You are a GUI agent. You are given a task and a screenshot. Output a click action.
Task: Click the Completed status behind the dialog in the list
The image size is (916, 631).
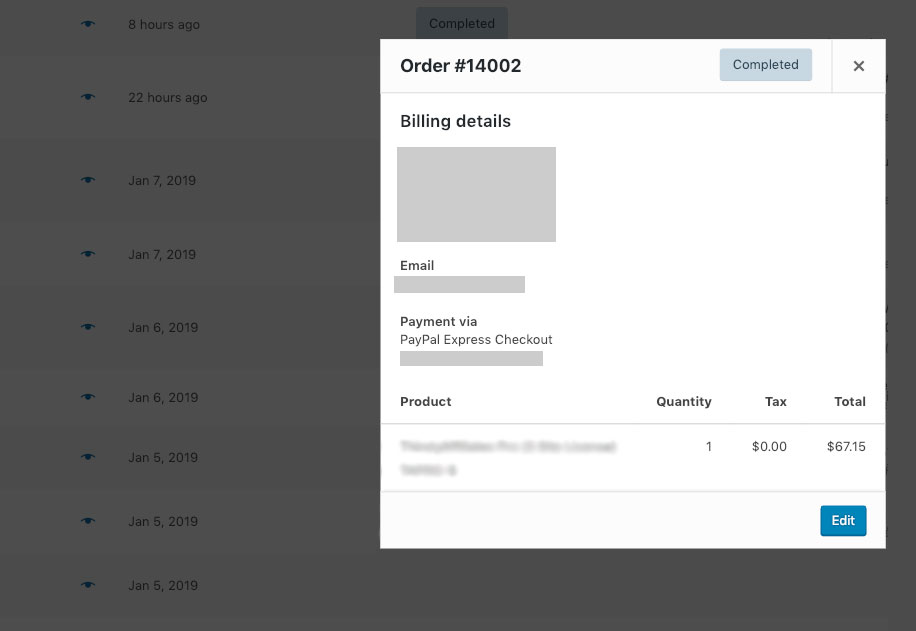pos(461,23)
